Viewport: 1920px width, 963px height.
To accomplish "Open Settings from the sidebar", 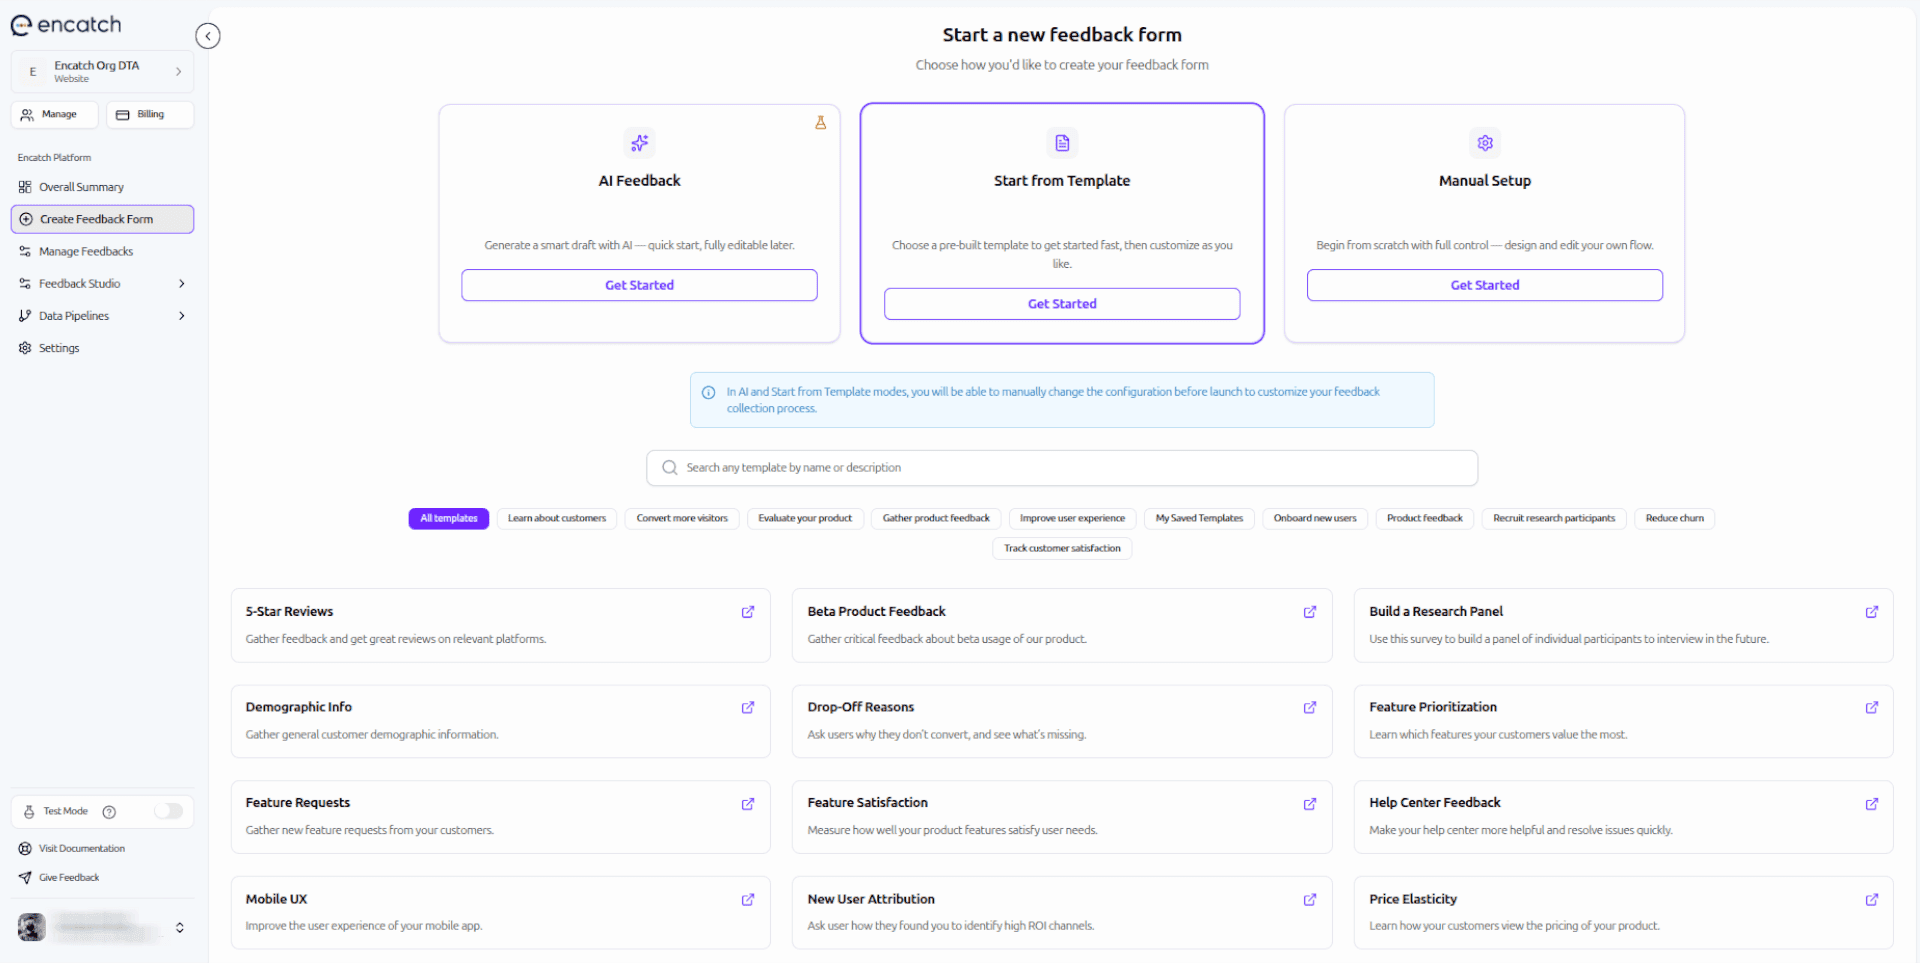I will tap(58, 348).
